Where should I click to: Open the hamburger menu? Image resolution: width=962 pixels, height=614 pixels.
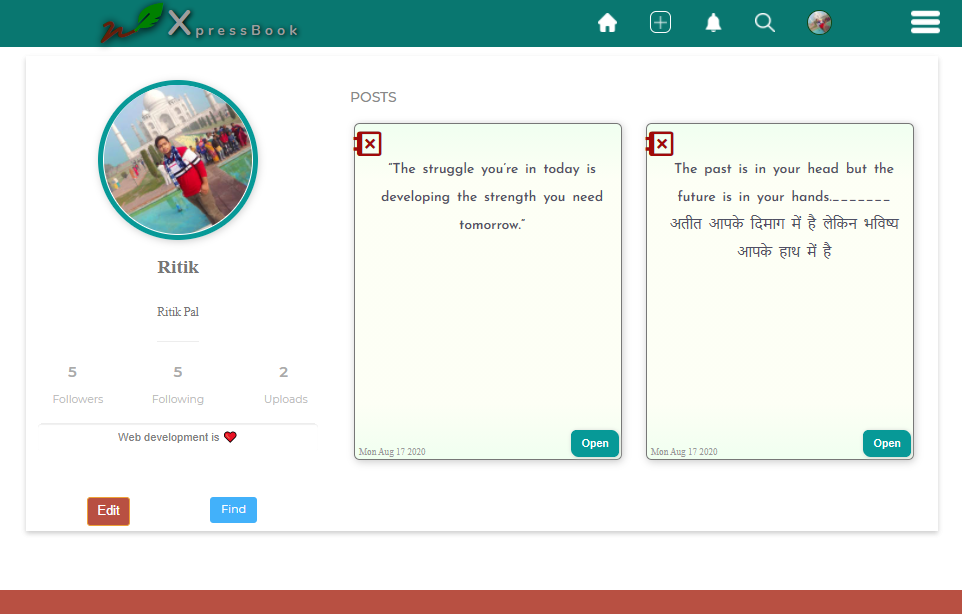point(925,22)
